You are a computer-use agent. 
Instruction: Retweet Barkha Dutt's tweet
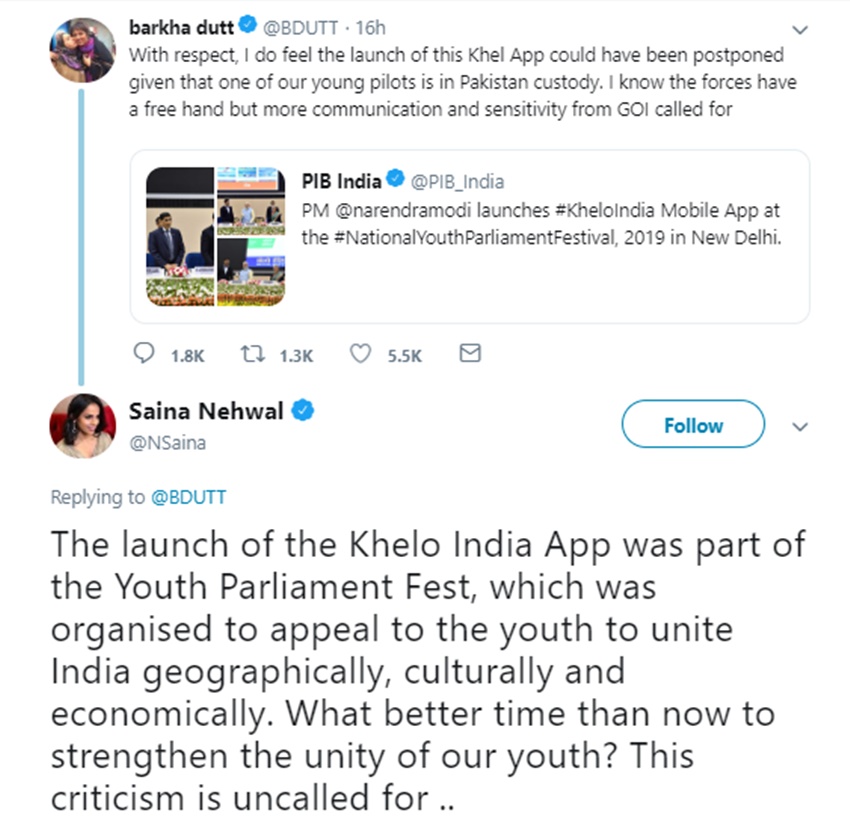(x=254, y=354)
